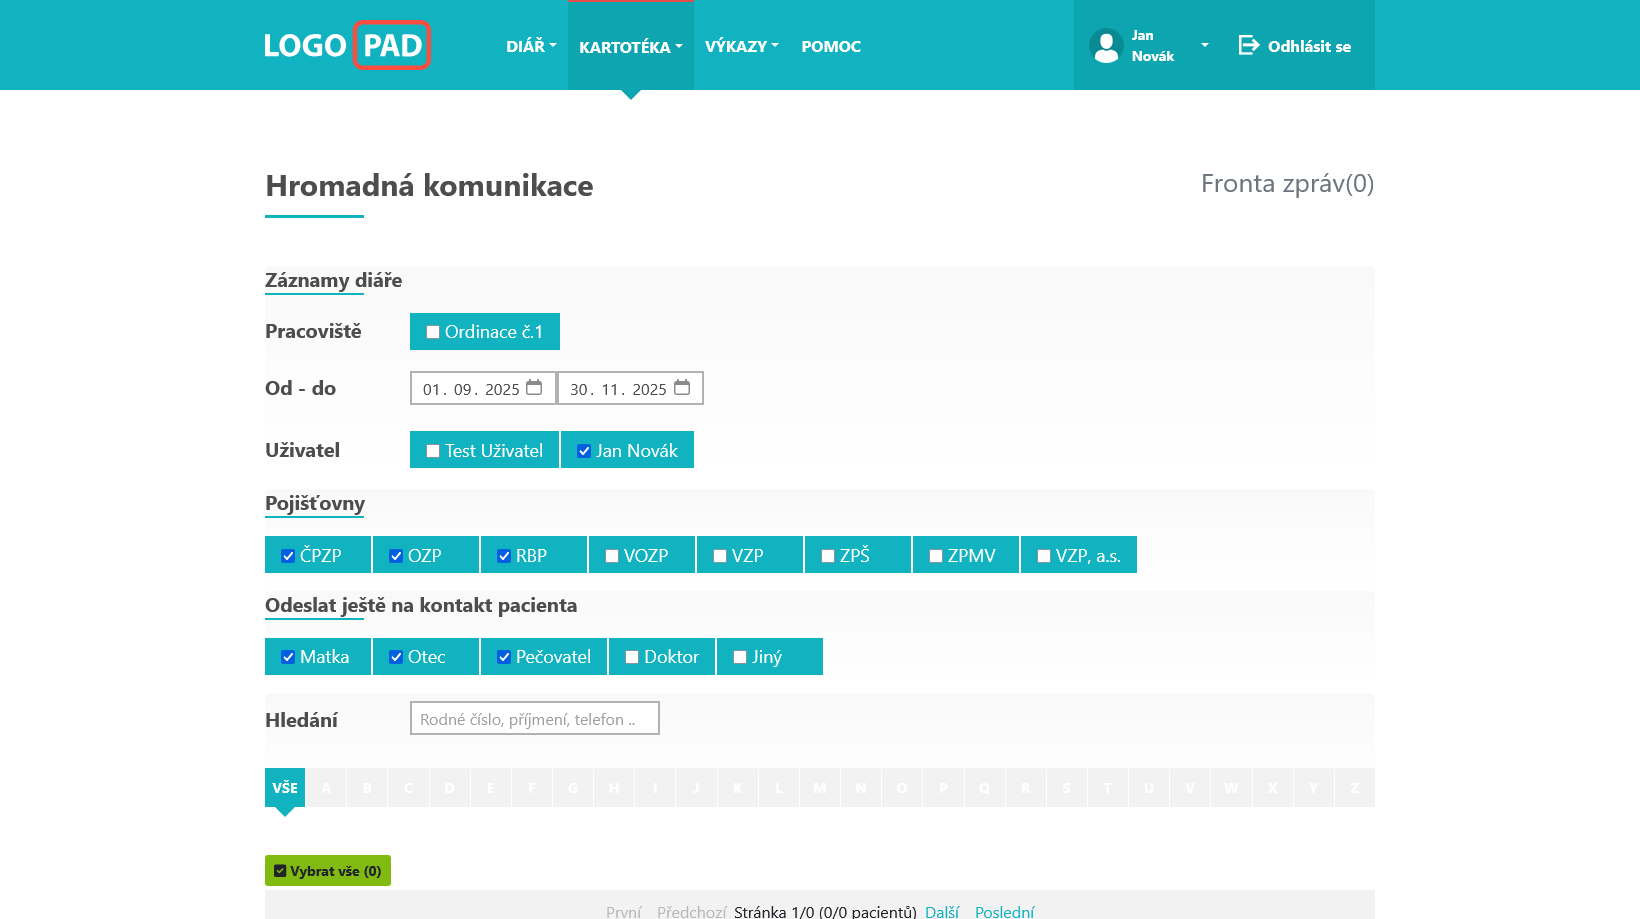This screenshot has height=919, width=1640.
Task: Uncheck the Jan Novák user checkbox
Action: point(584,451)
